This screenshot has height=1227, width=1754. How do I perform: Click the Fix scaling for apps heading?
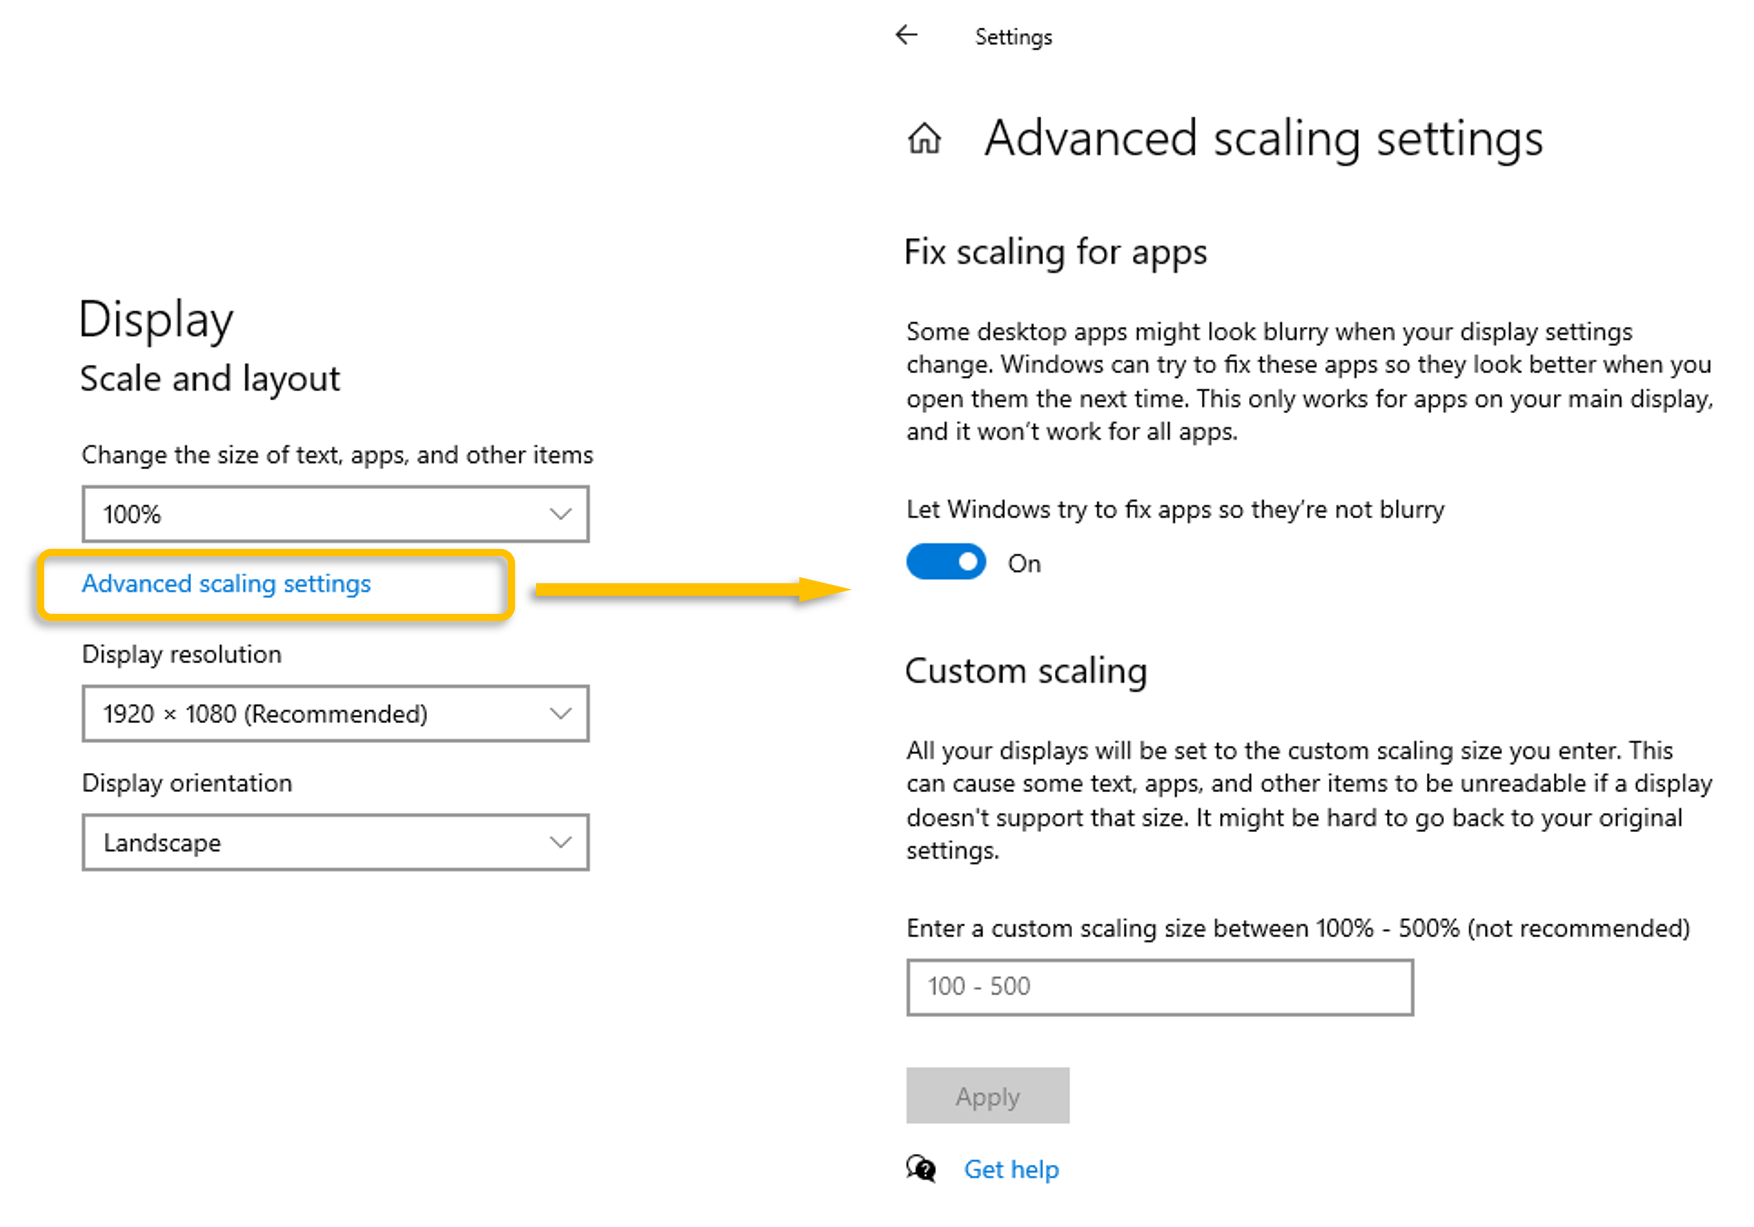pyautogui.click(x=1055, y=252)
